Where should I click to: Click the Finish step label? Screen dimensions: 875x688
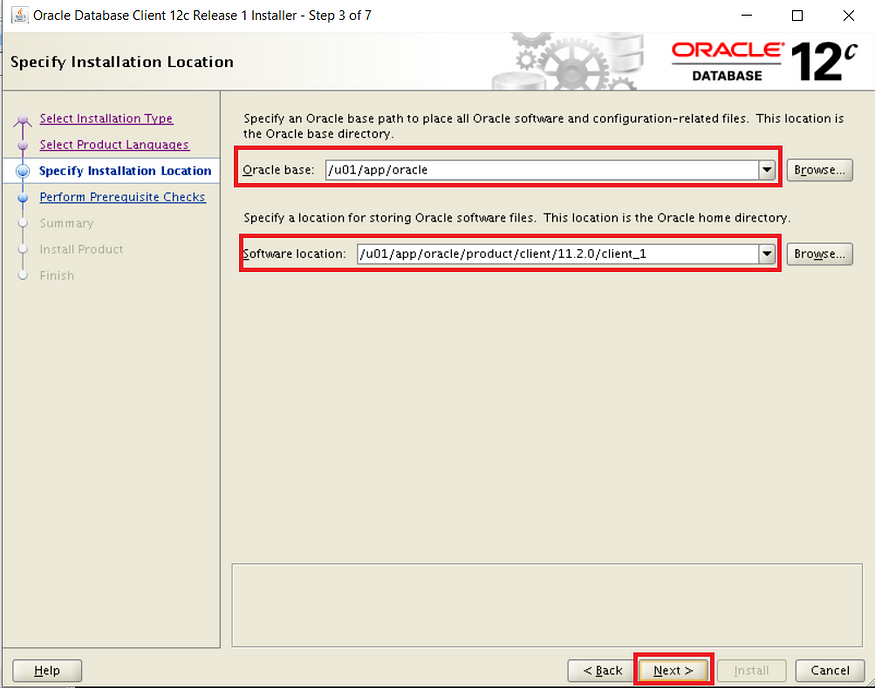click(57, 276)
